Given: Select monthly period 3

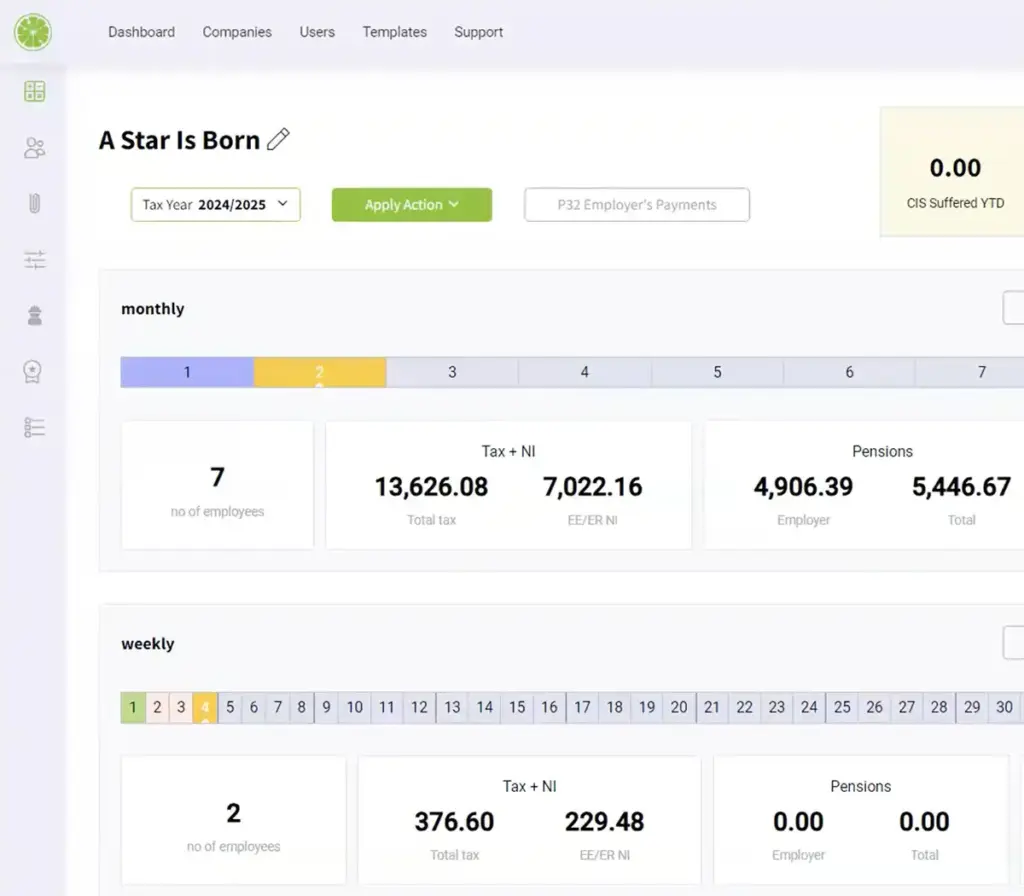Looking at the screenshot, I should [x=452, y=372].
